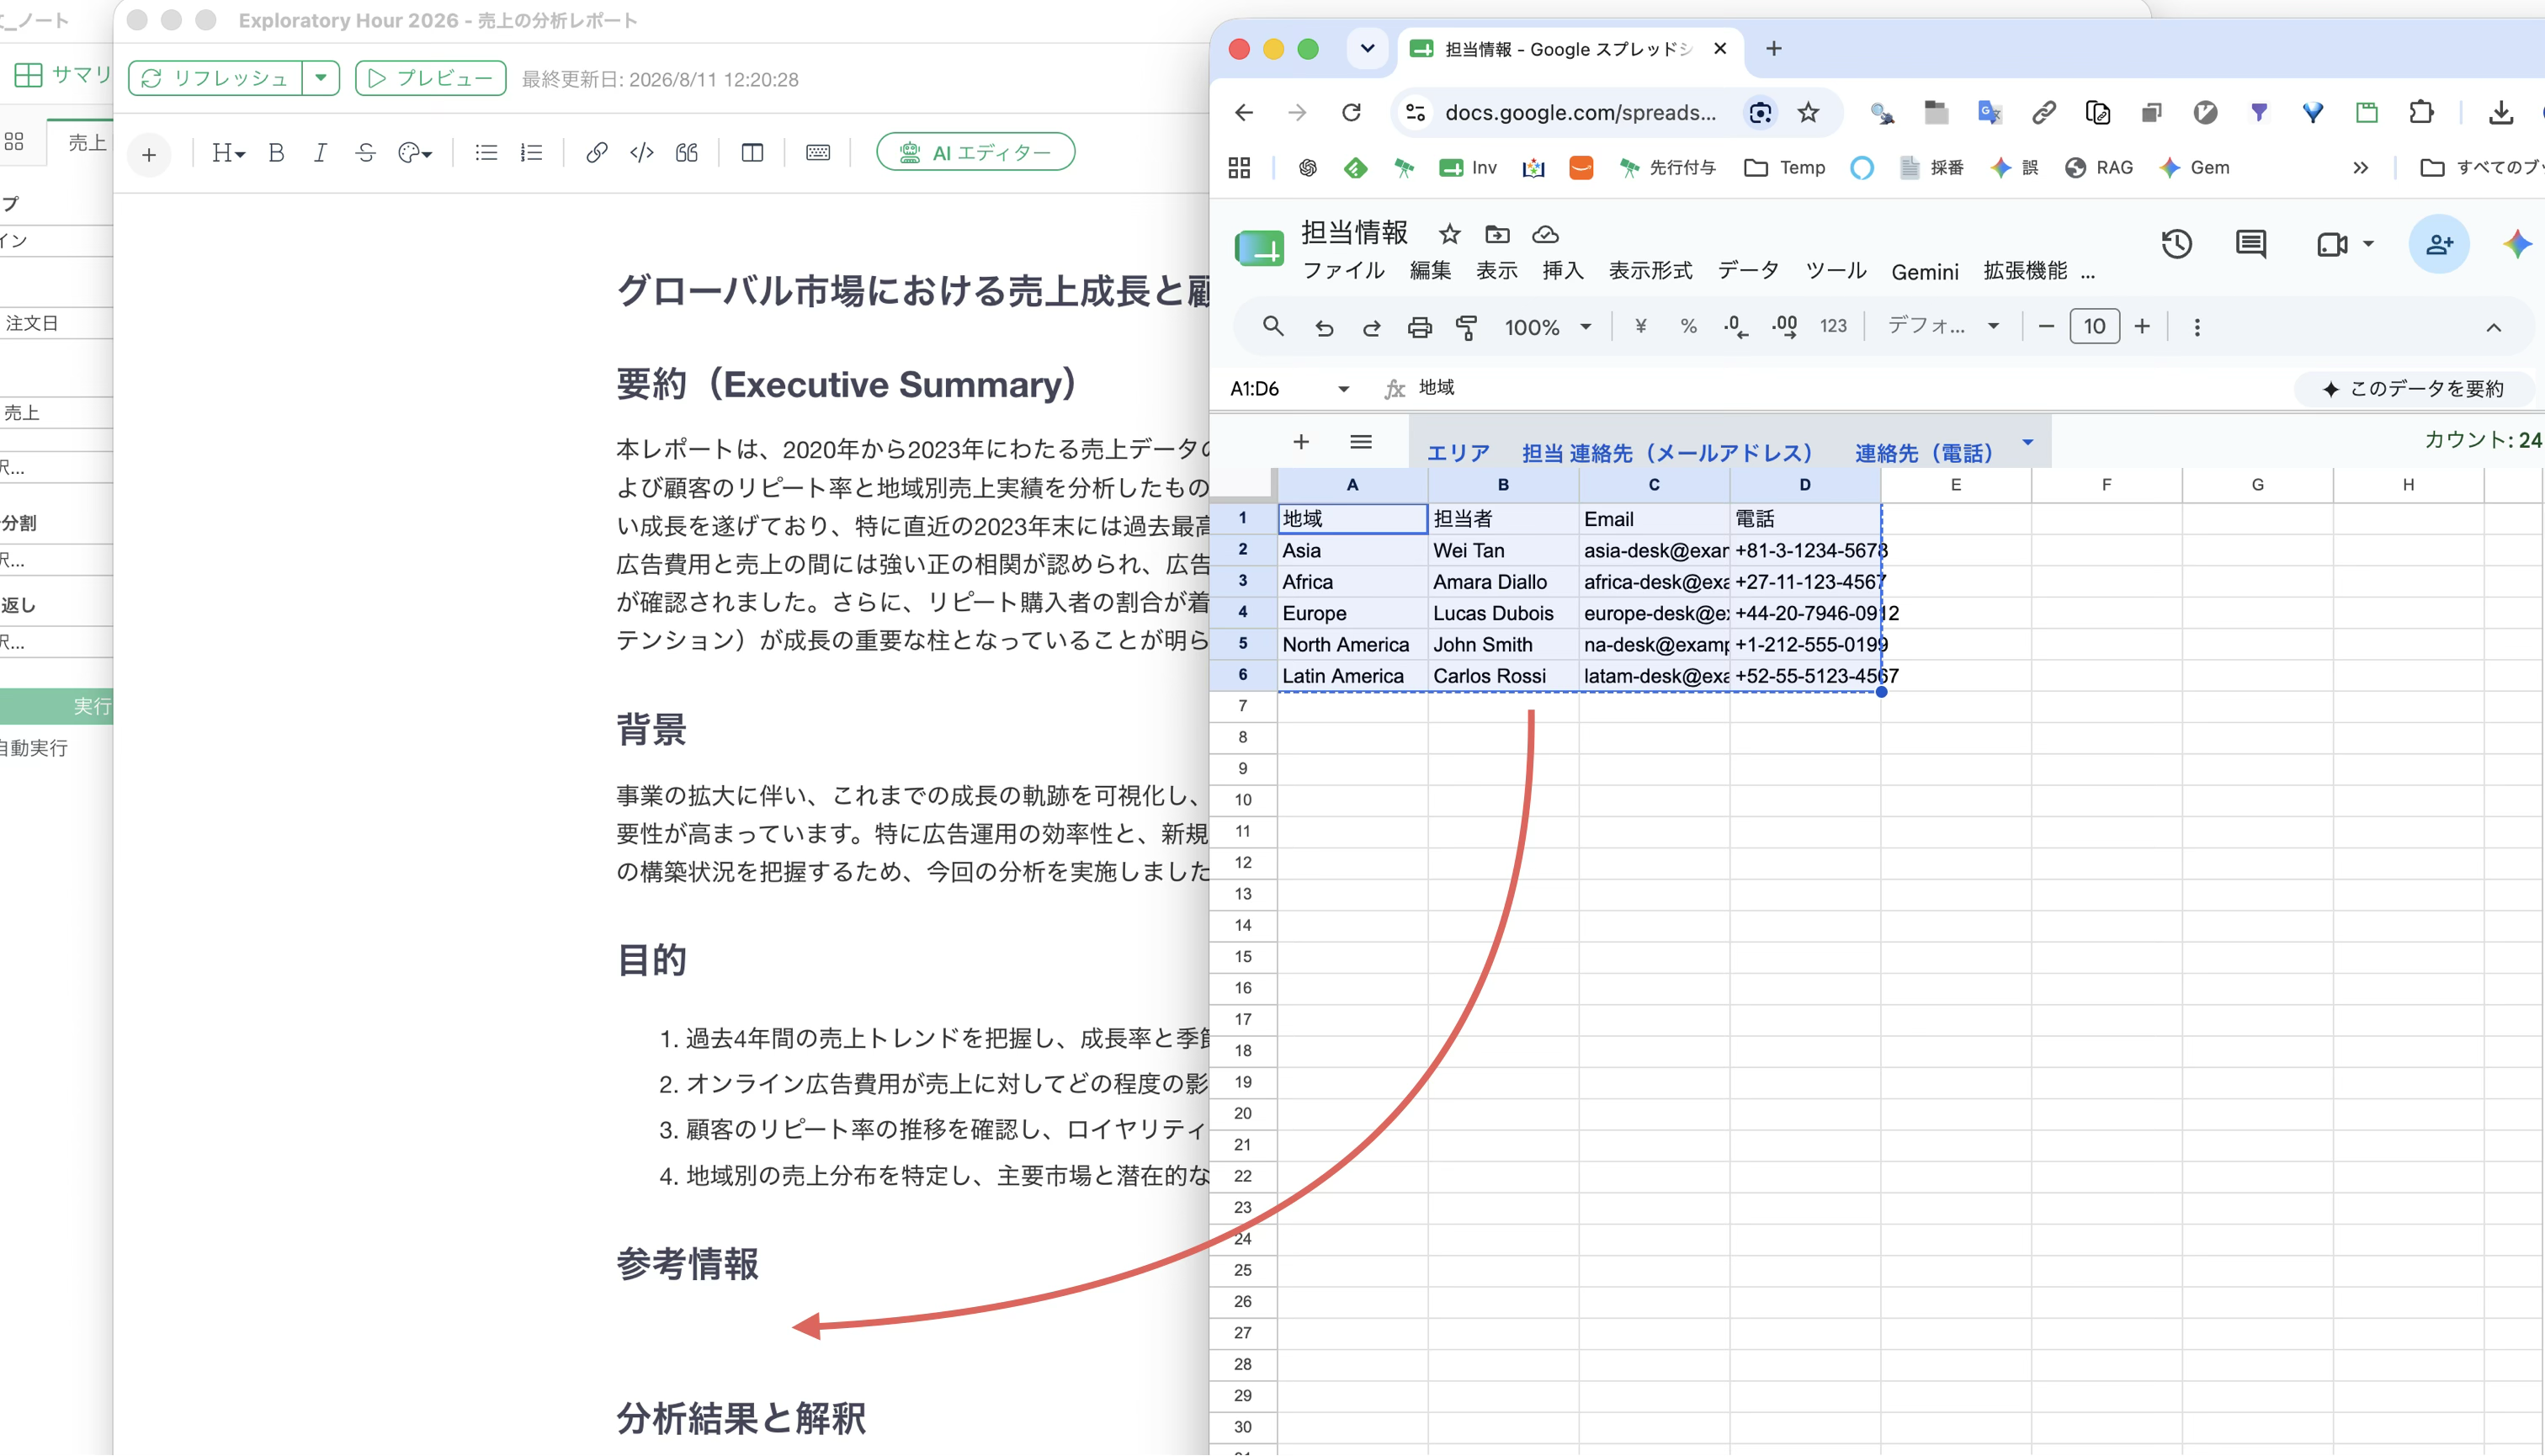Star the 担当情報 spreadsheet

[x=1449, y=234]
